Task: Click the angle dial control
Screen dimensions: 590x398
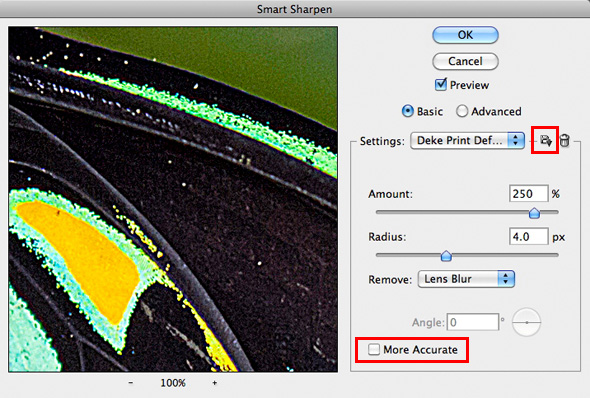Action: [526, 322]
